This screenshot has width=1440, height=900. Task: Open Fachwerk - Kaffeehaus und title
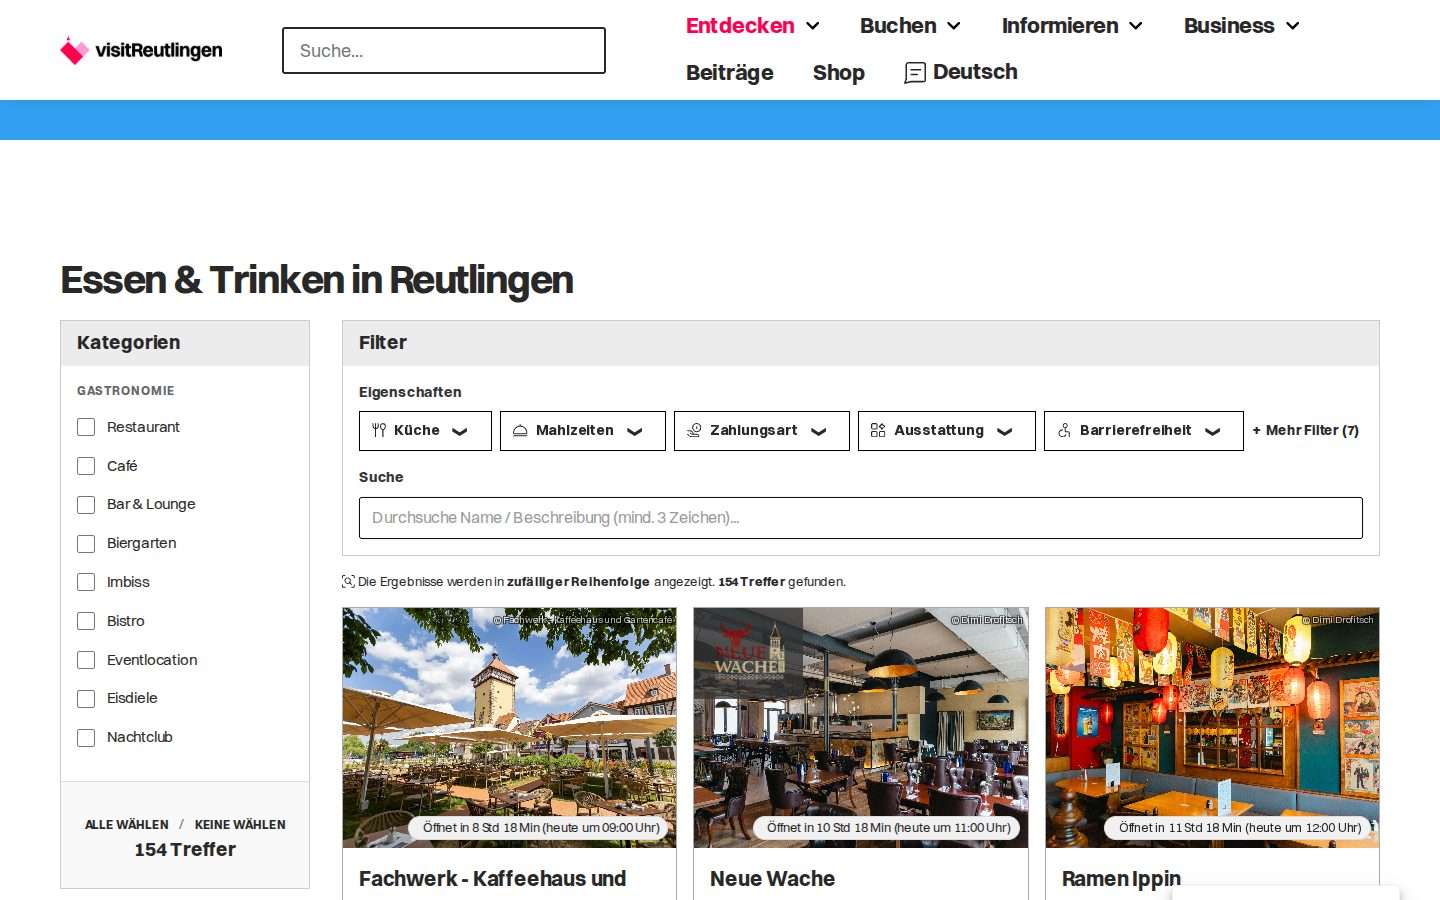493,879
